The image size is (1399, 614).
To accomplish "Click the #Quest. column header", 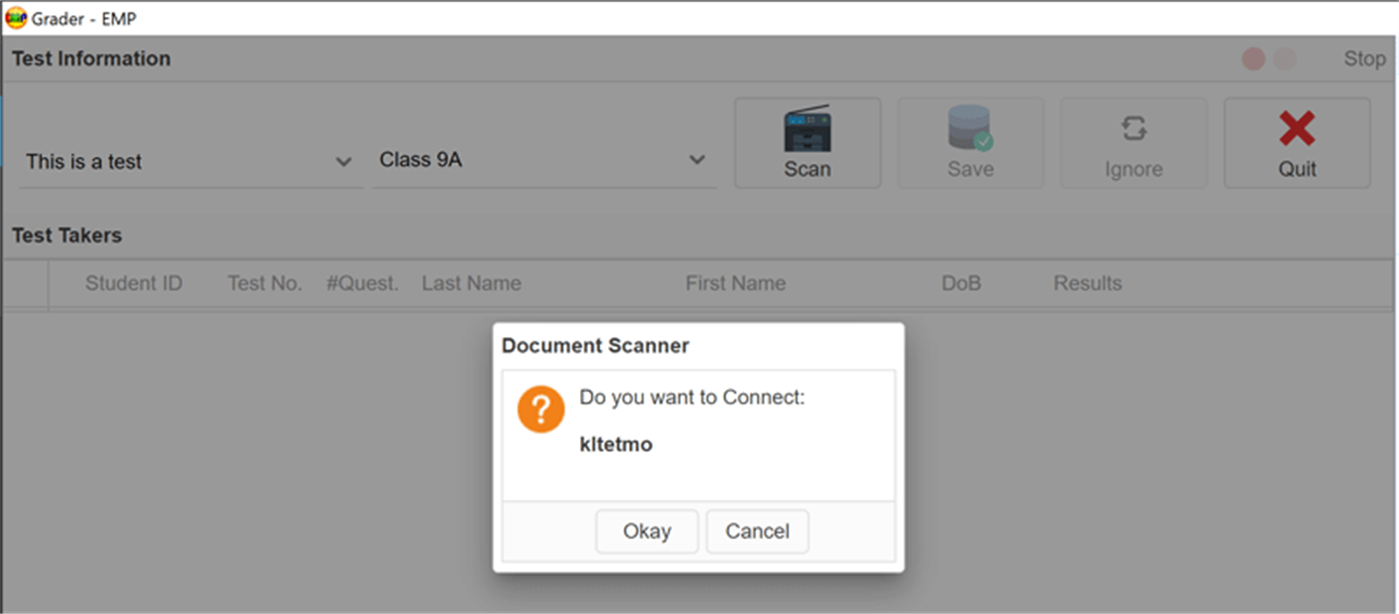I will [x=362, y=283].
